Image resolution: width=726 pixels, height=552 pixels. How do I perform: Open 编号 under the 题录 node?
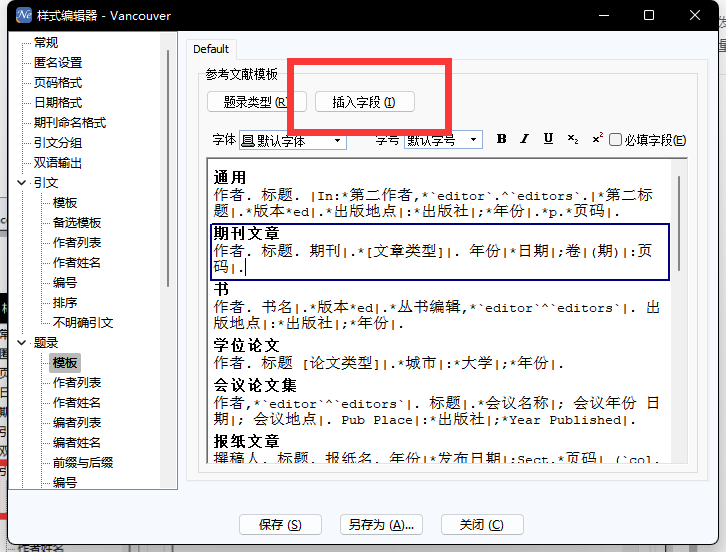(x=65, y=483)
